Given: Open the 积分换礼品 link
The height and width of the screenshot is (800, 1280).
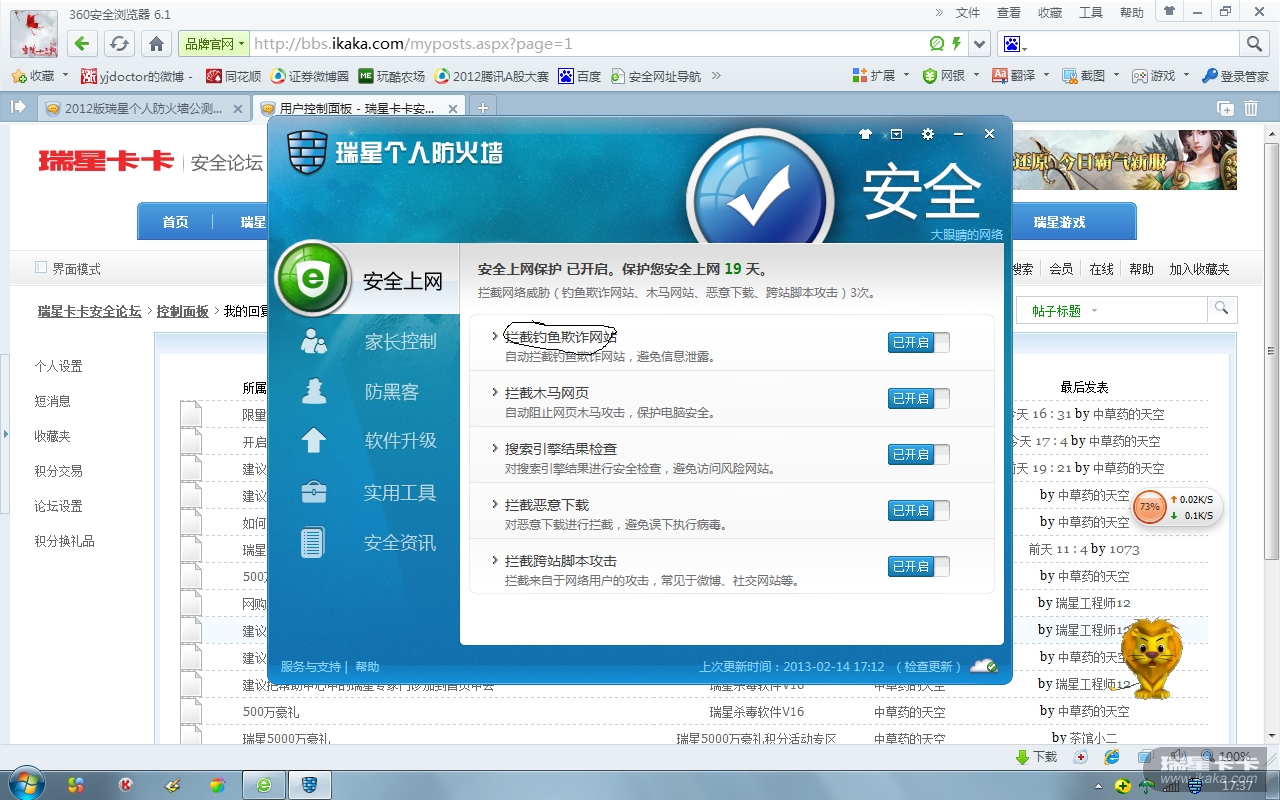Looking at the screenshot, I should (x=64, y=541).
